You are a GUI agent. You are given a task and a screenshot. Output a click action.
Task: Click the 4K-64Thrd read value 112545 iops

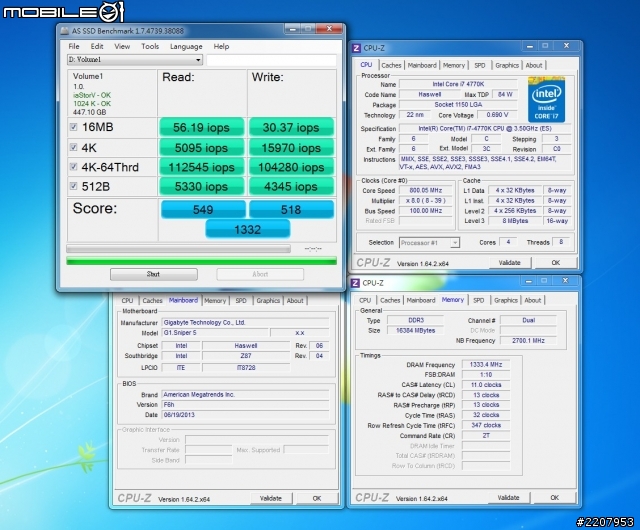coord(202,167)
